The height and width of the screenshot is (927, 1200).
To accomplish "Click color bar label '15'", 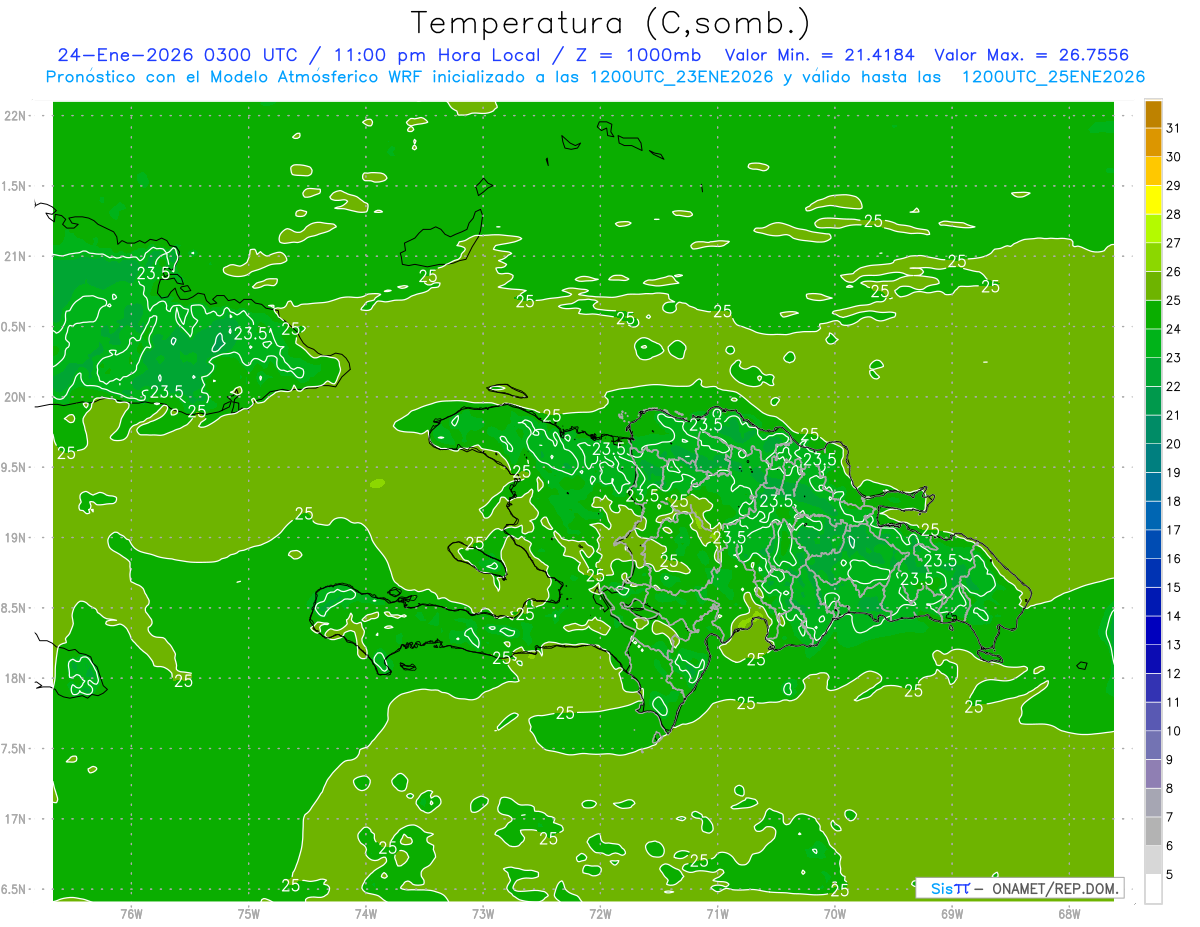I will (1174, 587).
